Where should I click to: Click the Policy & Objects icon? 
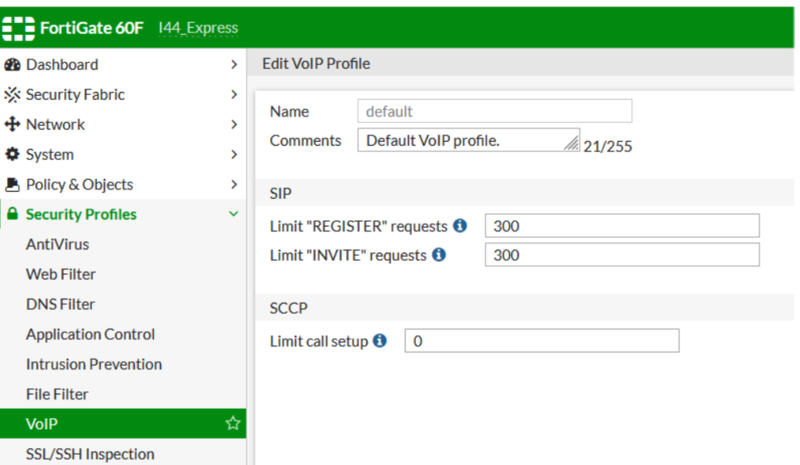pyautogui.click(x=12, y=185)
